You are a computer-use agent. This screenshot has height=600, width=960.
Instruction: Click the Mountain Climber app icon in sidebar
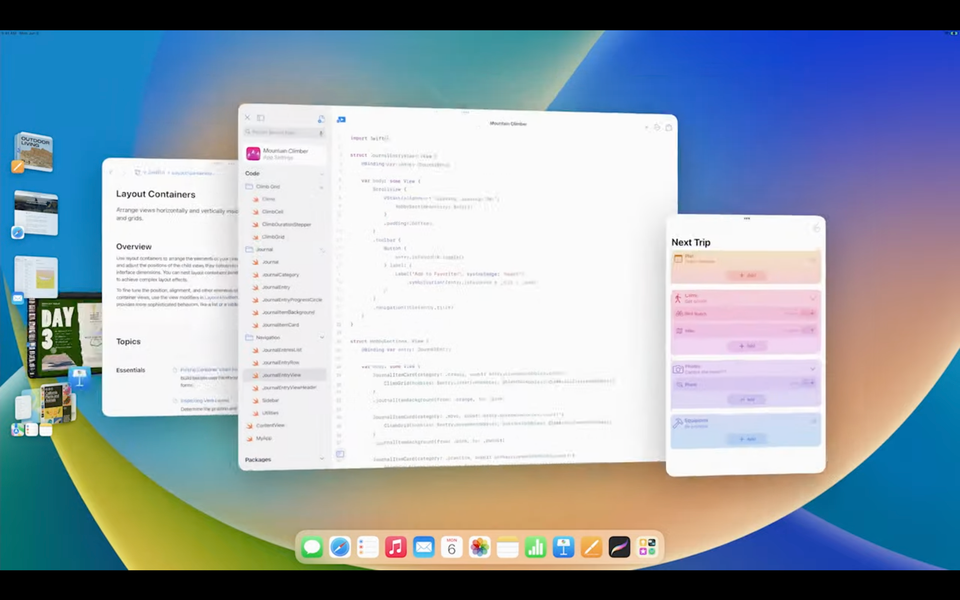point(253,153)
